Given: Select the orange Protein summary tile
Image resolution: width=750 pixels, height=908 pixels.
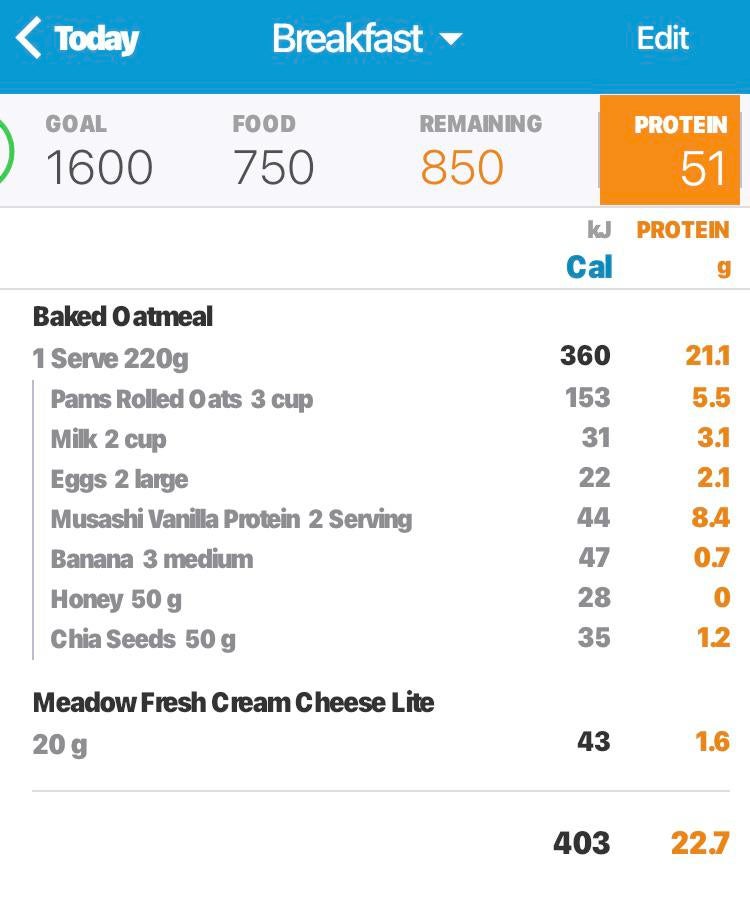Looking at the screenshot, I should coord(670,150).
